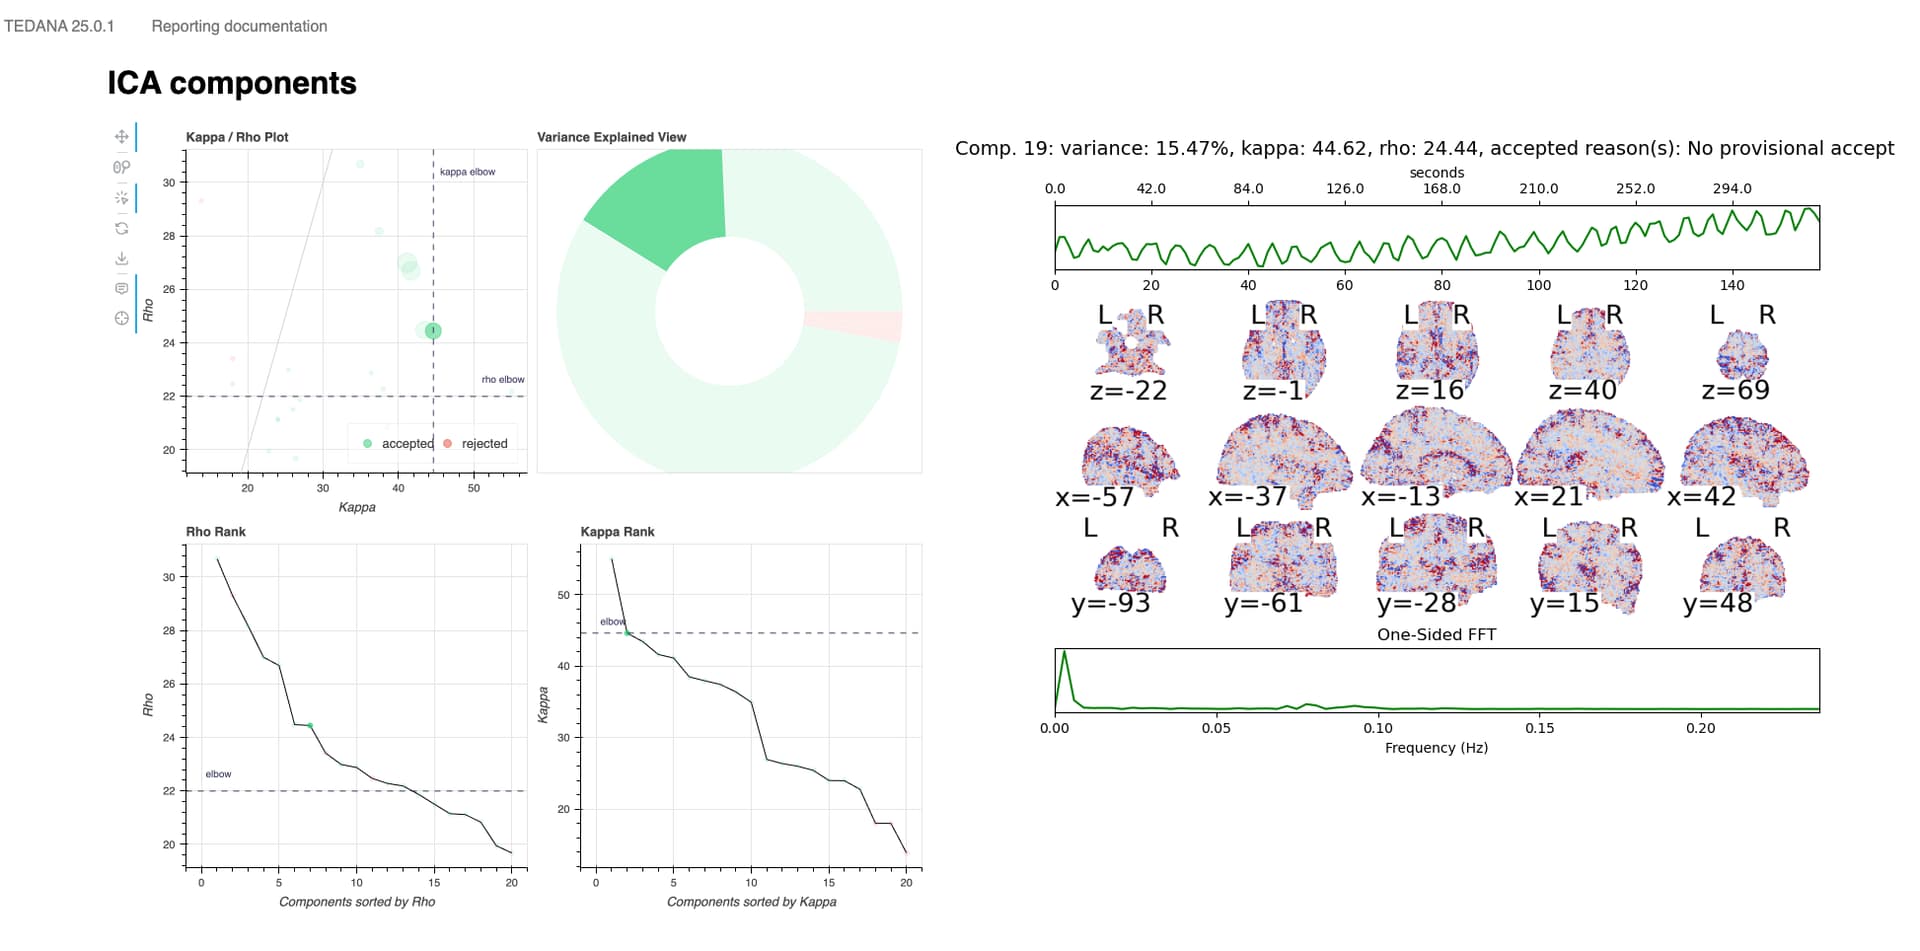Click the highlighted point on Kappa Rank curve
The height and width of the screenshot is (951, 1920).
coord(627,633)
